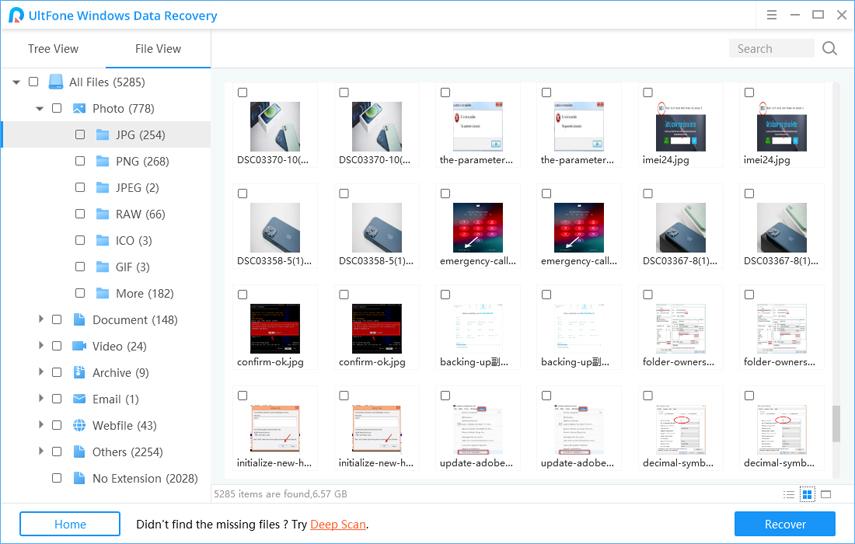This screenshot has height=544, width=855.
Task: Click the Home button
Action: click(70, 524)
